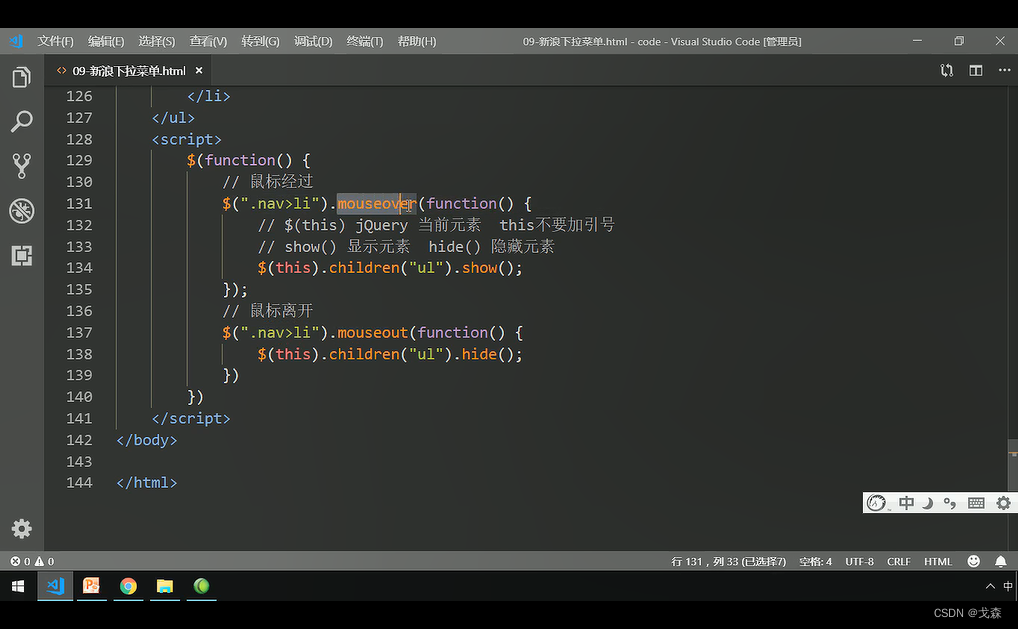Image resolution: width=1018 pixels, height=629 pixels.
Task: Split the editor with the split icon
Action: coord(975,70)
